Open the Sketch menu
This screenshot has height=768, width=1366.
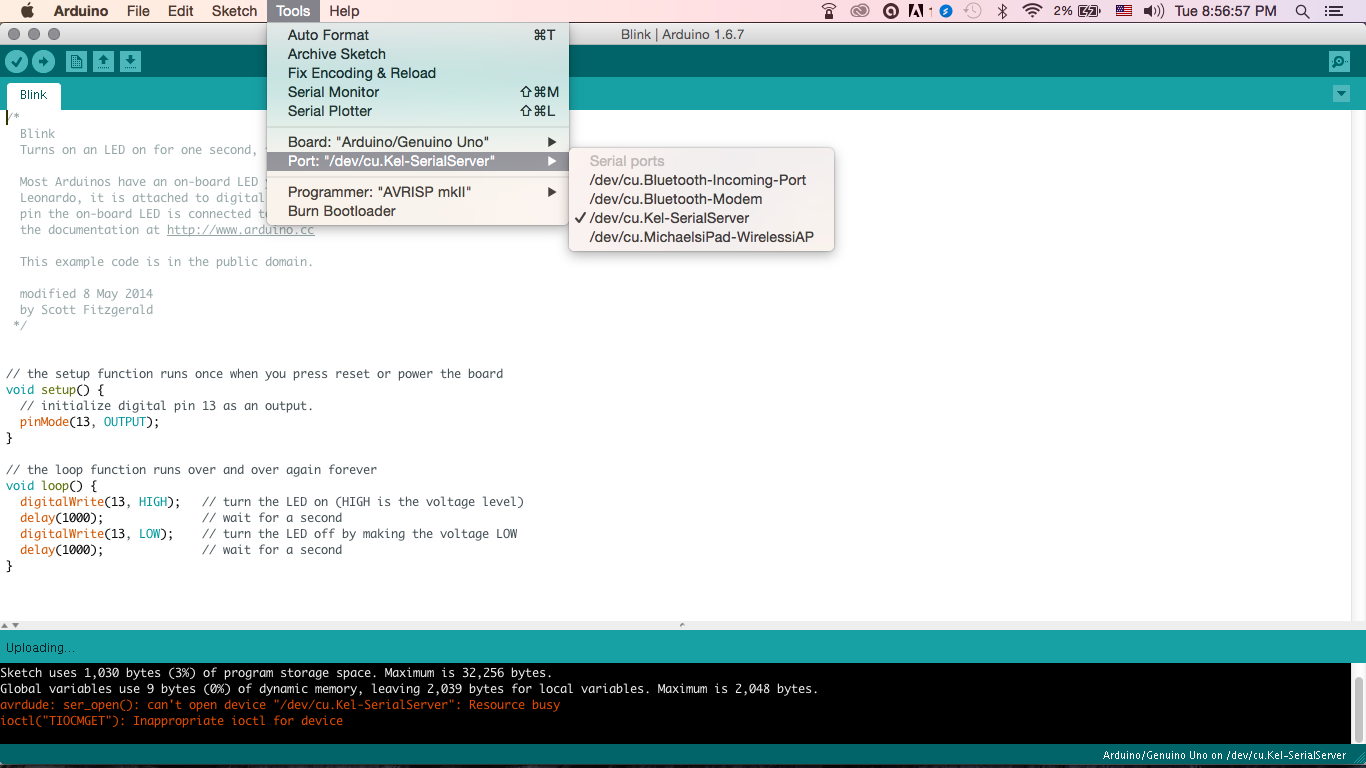pos(234,11)
